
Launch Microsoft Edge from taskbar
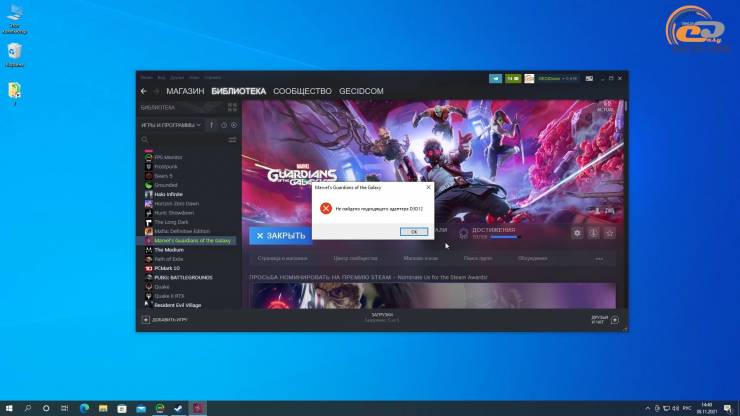(84, 408)
